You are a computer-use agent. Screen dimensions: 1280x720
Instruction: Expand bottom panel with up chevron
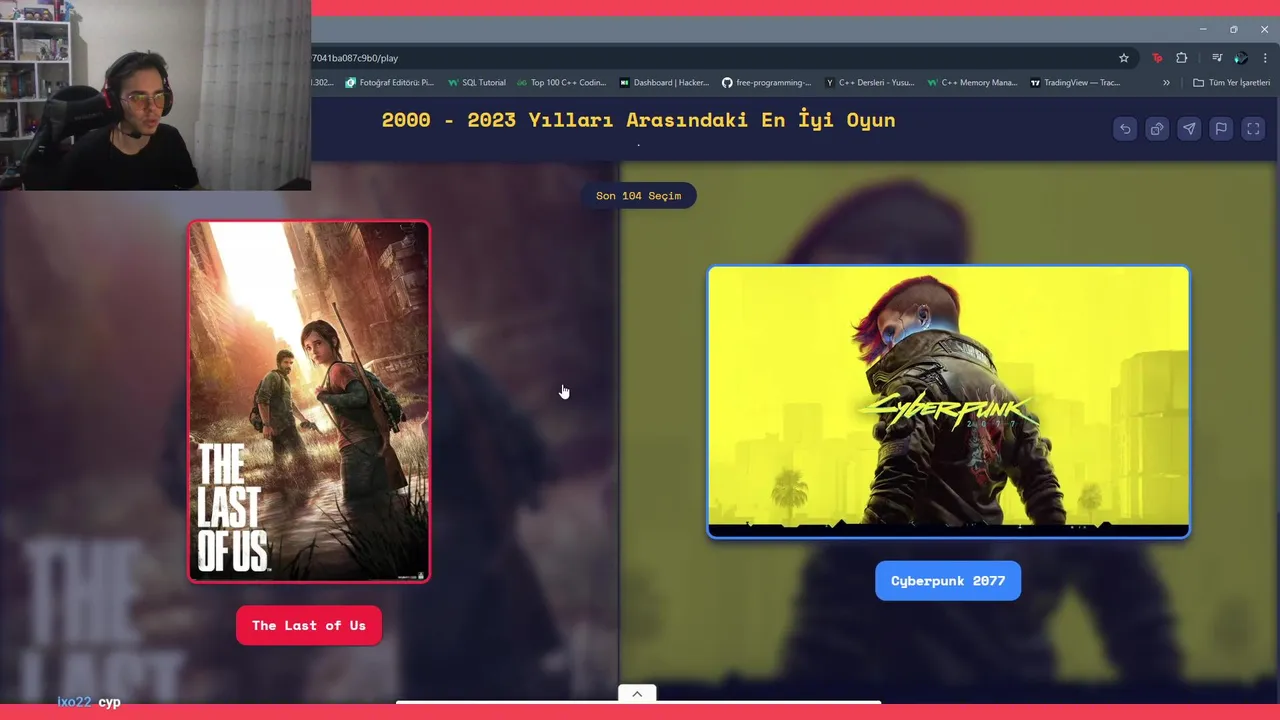(637, 694)
